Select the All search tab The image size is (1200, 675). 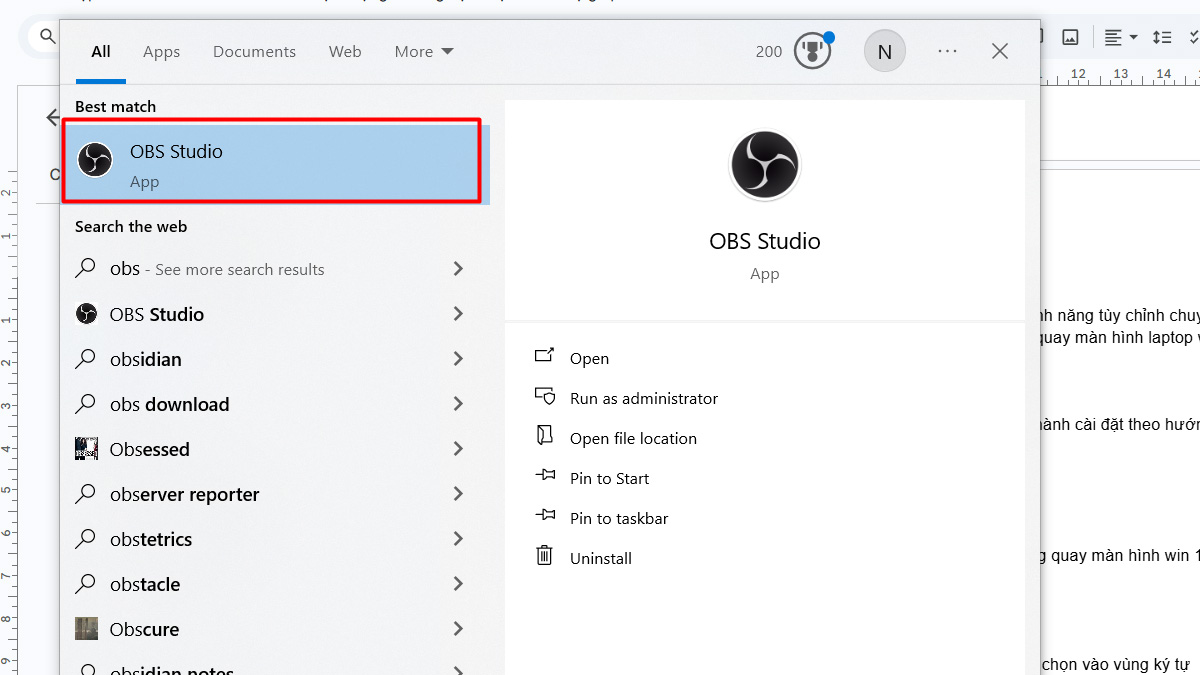tap(101, 51)
